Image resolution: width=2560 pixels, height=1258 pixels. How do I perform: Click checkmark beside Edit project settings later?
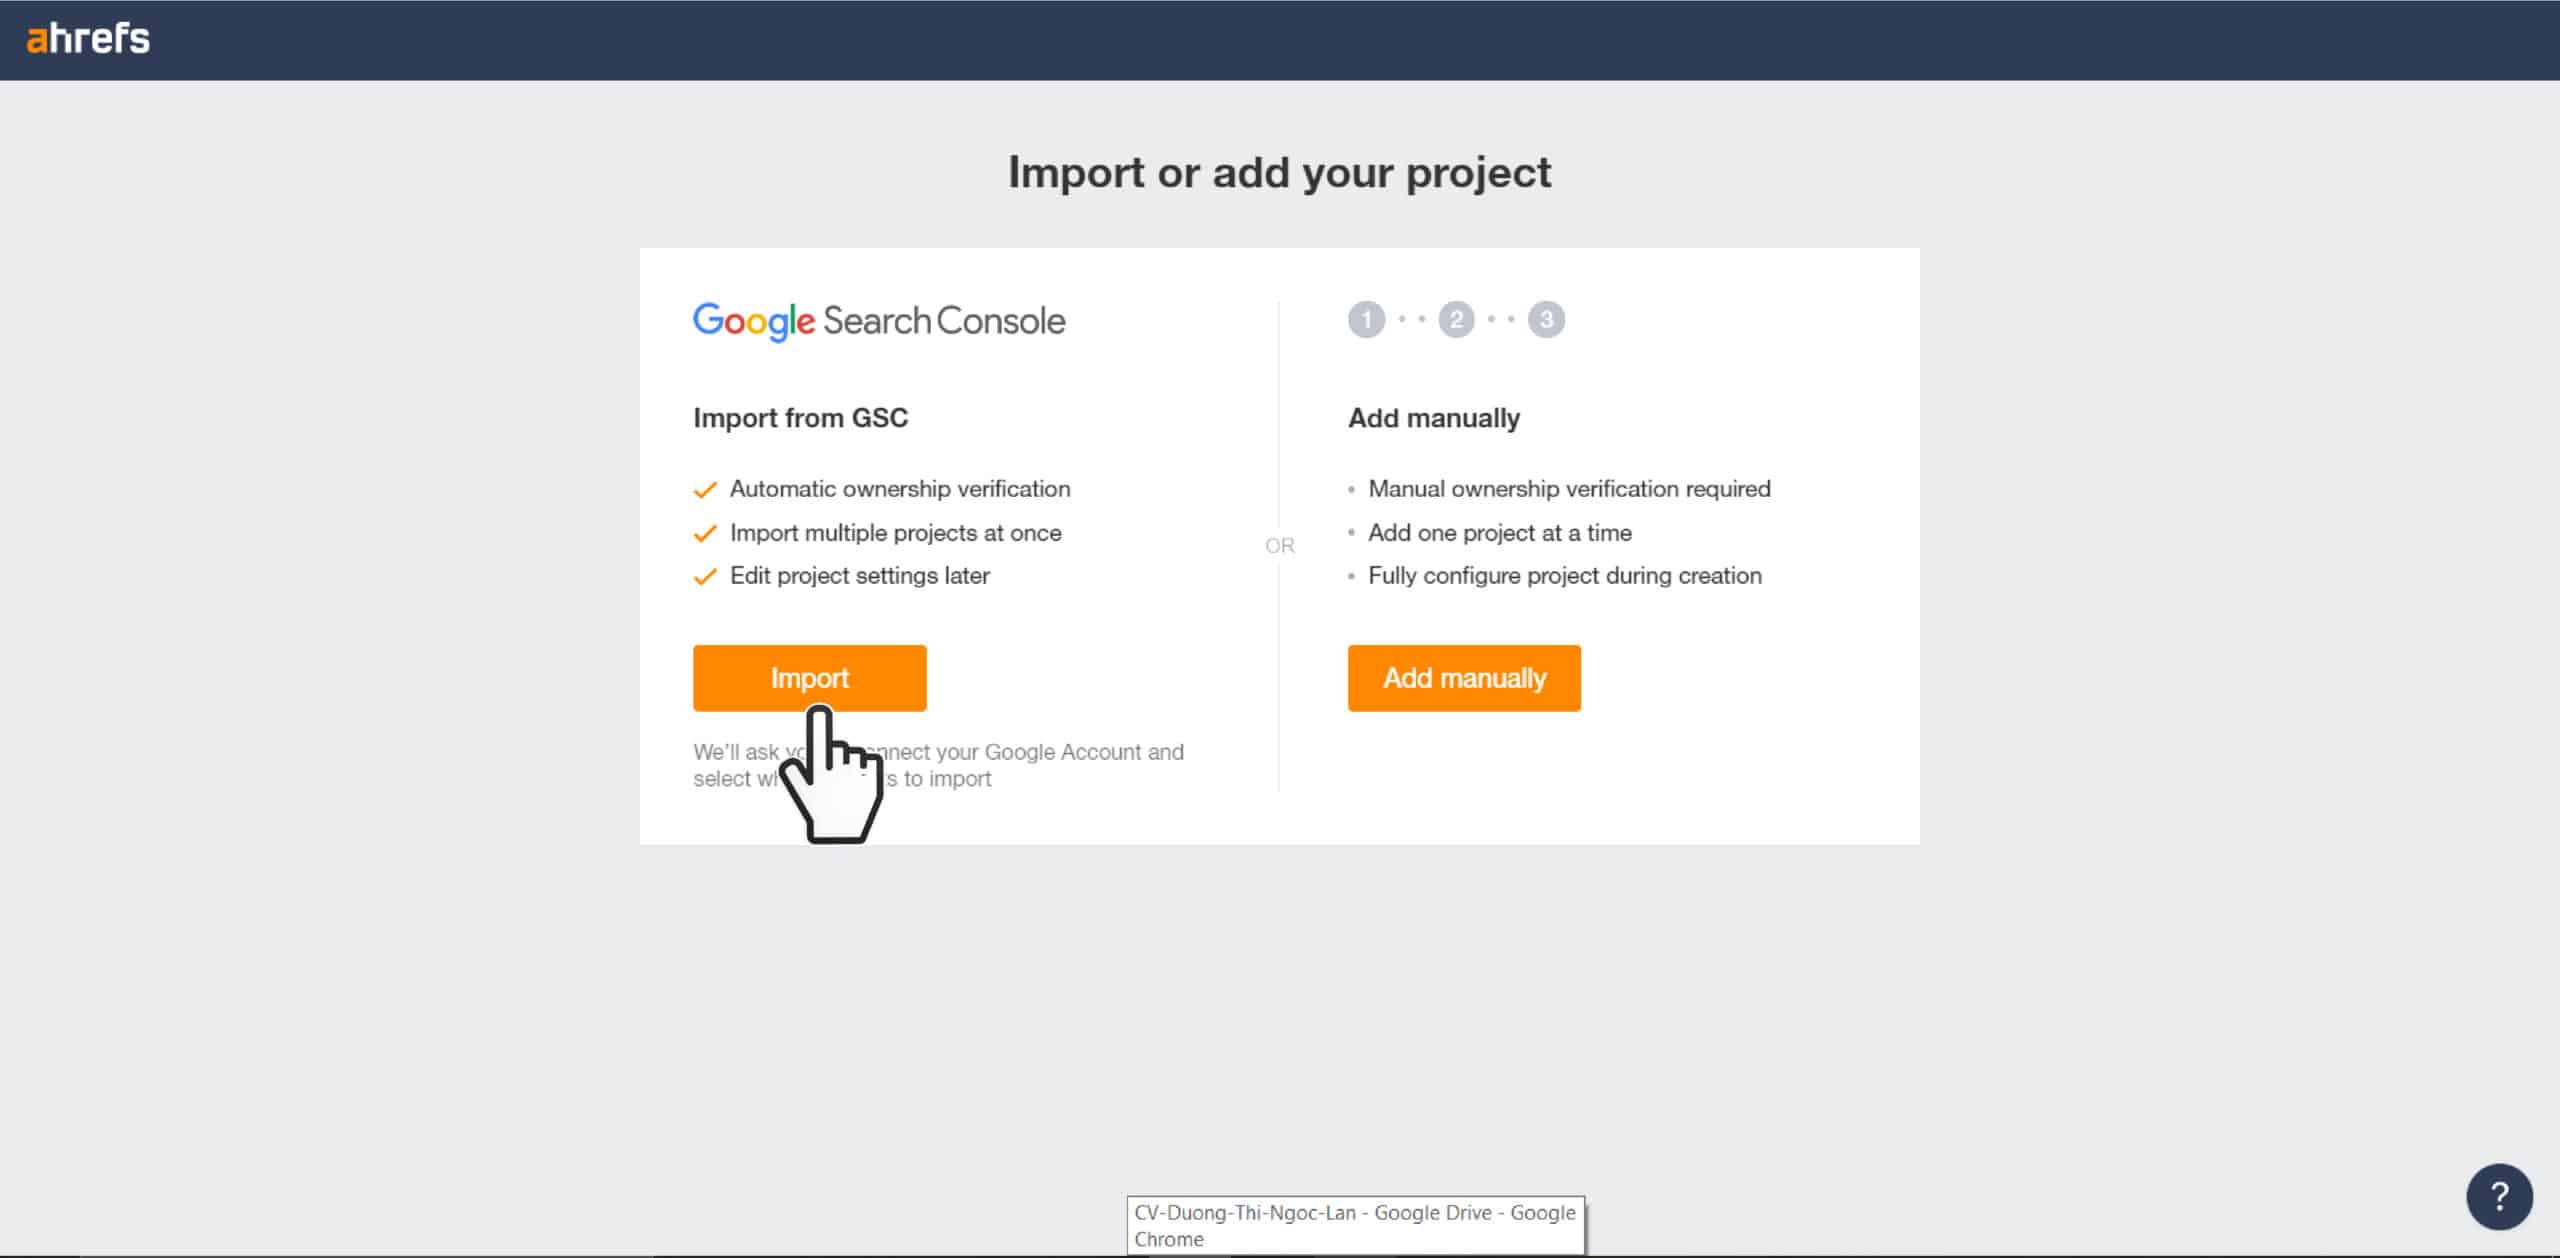click(x=705, y=576)
